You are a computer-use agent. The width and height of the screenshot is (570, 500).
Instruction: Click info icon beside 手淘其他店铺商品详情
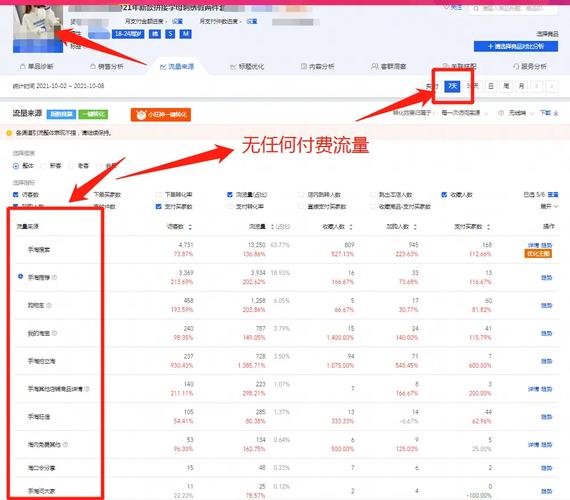pyautogui.click(x=87, y=389)
